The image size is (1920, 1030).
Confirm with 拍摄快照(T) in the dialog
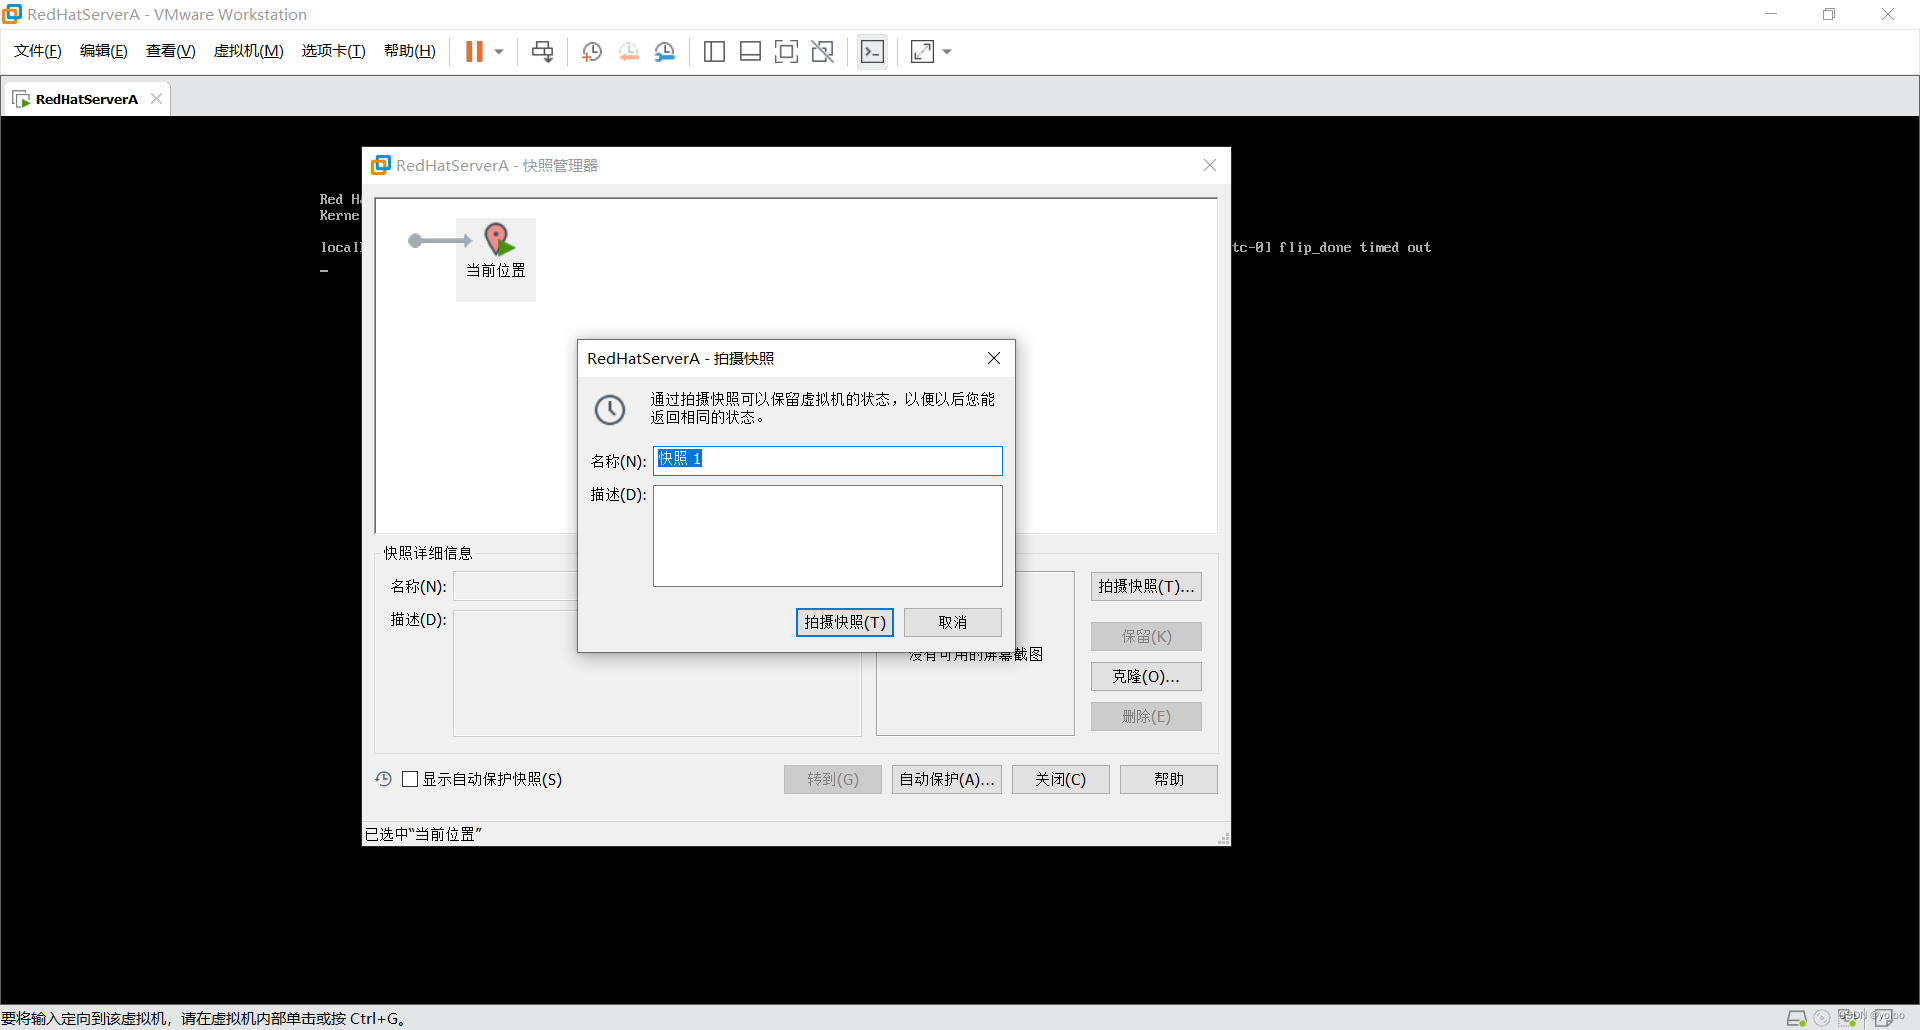[x=845, y=622]
